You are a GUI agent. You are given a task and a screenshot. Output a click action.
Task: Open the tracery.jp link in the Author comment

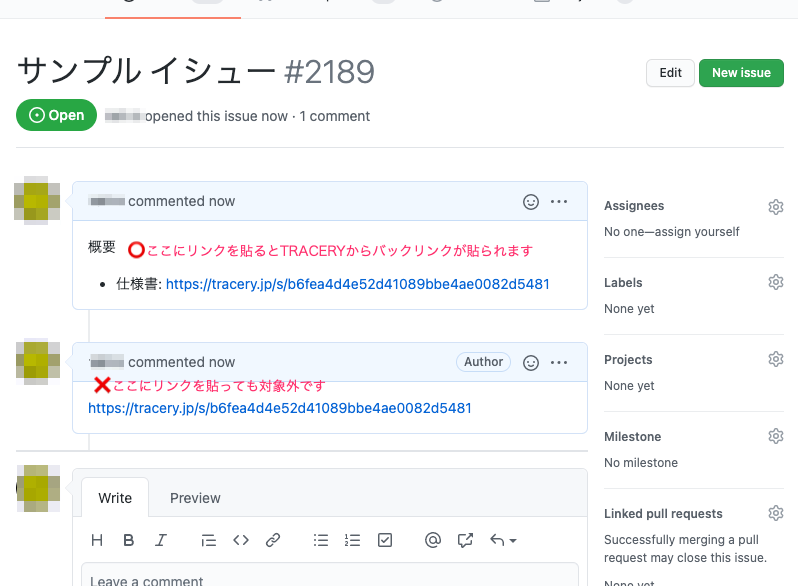[x=280, y=408]
